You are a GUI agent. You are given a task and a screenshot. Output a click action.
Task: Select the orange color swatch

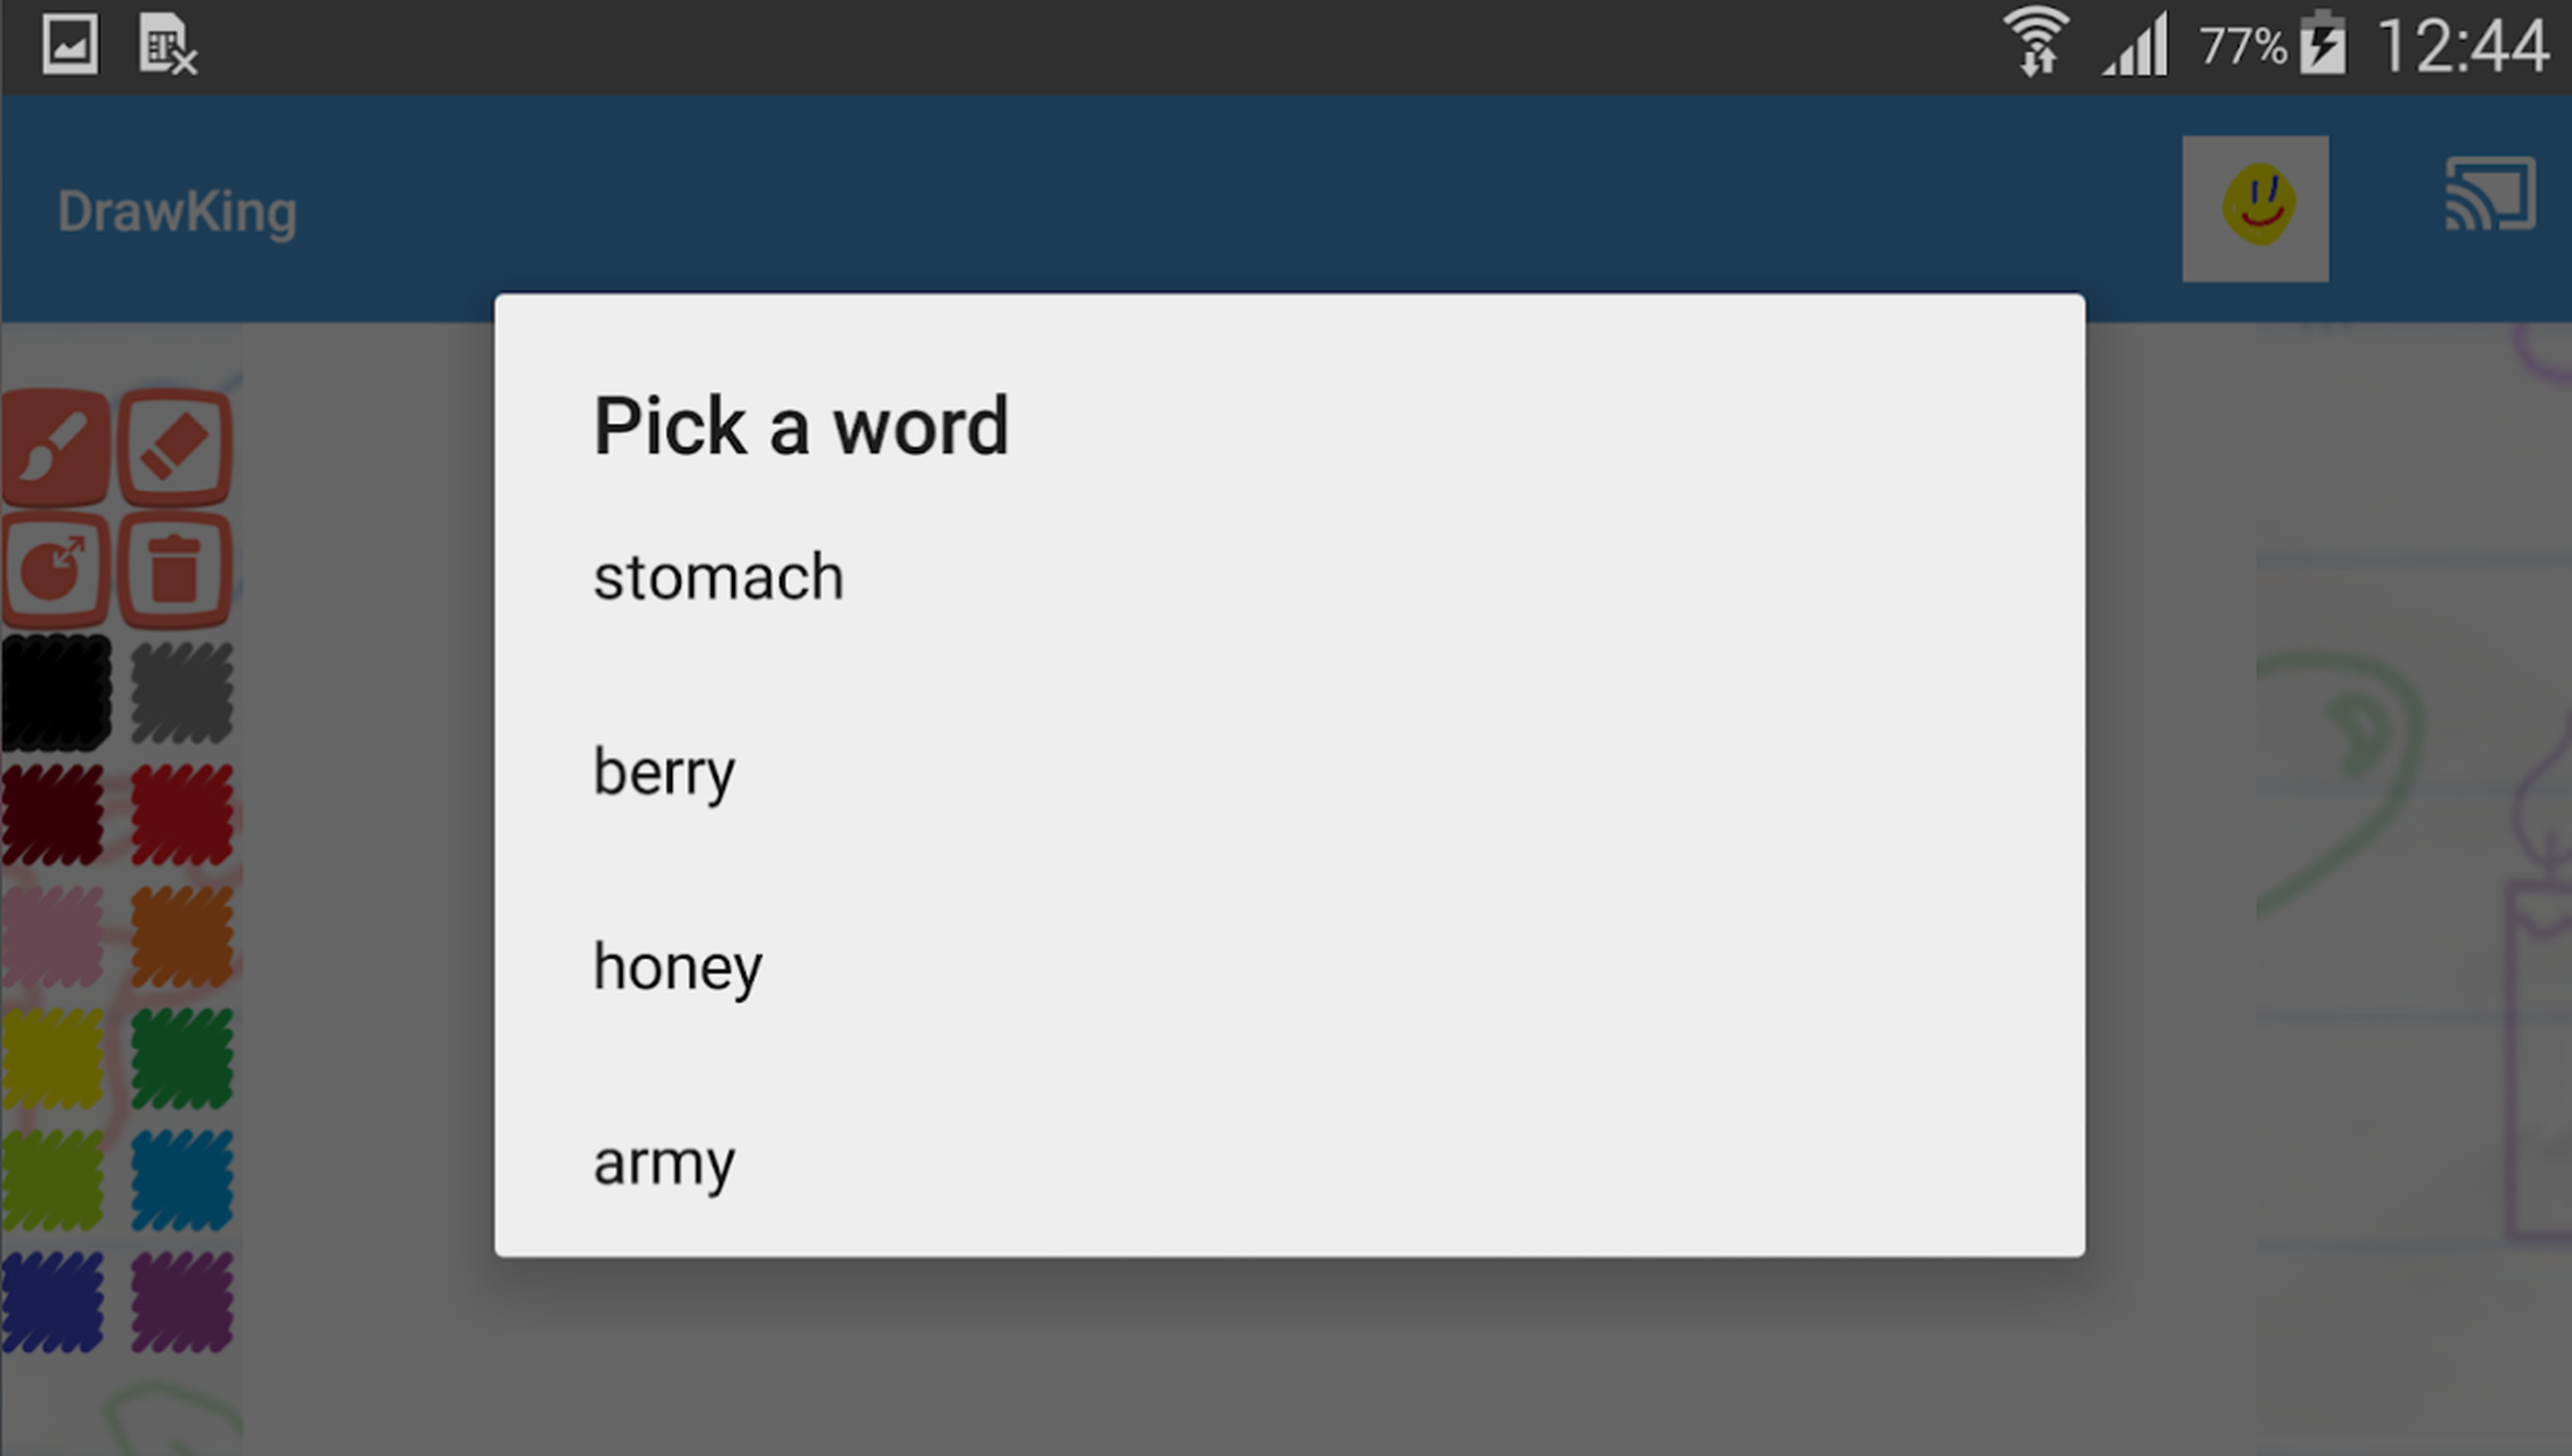pyautogui.click(x=182, y=937)
